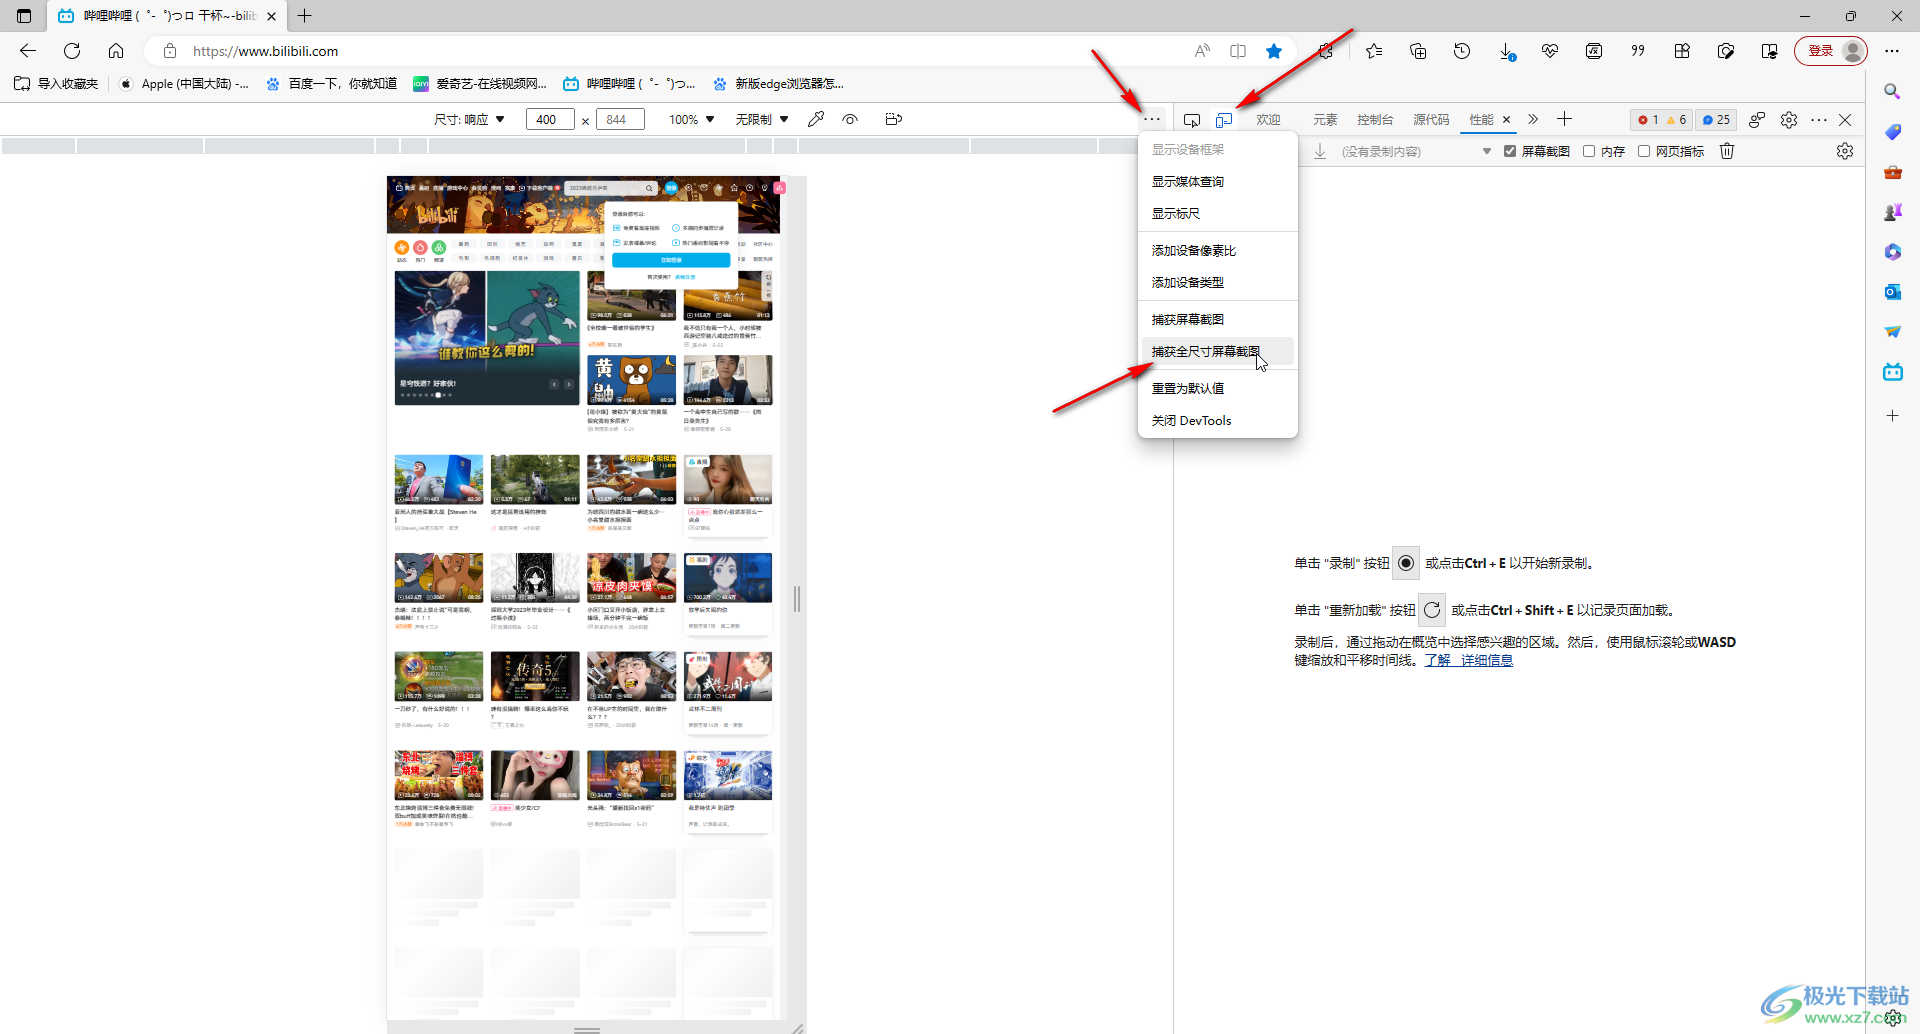Add a new DevTools tool with plus
Viewport: 1920px width, 1034px height.
(x=1565, y=119)
